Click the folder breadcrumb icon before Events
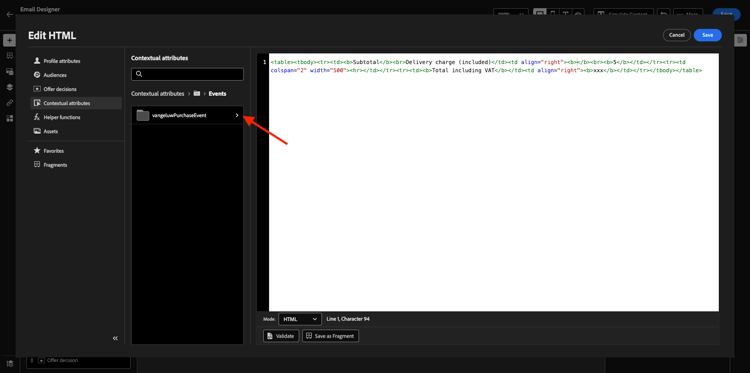The image size is (750, 373). tap(197, 94)
